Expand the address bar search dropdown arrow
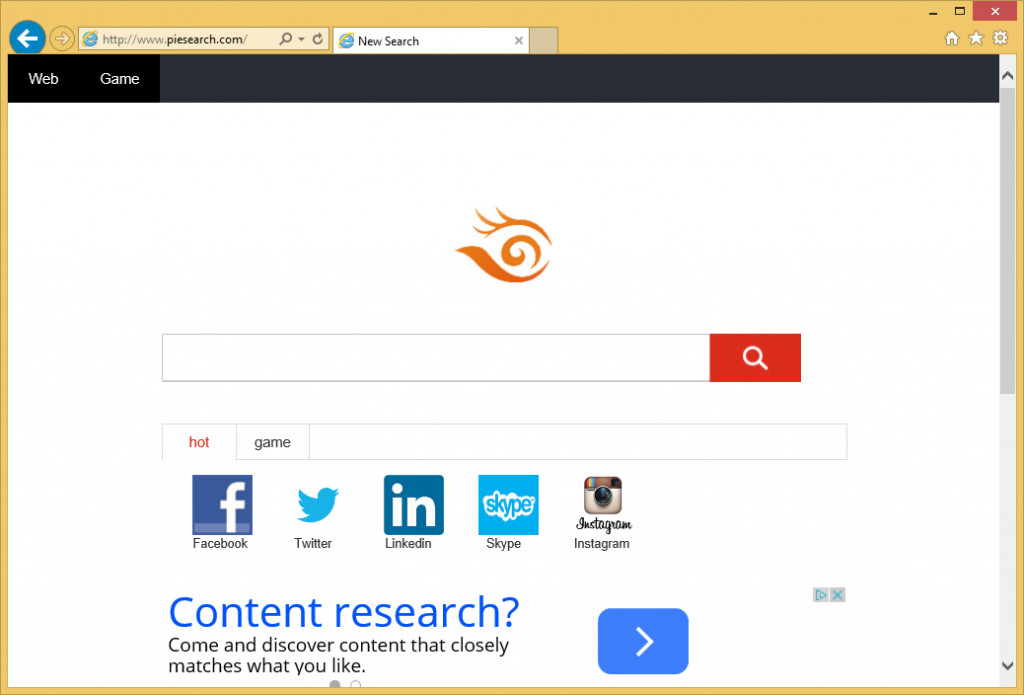This screenshot has width=1024, height=695. [301, 40]
